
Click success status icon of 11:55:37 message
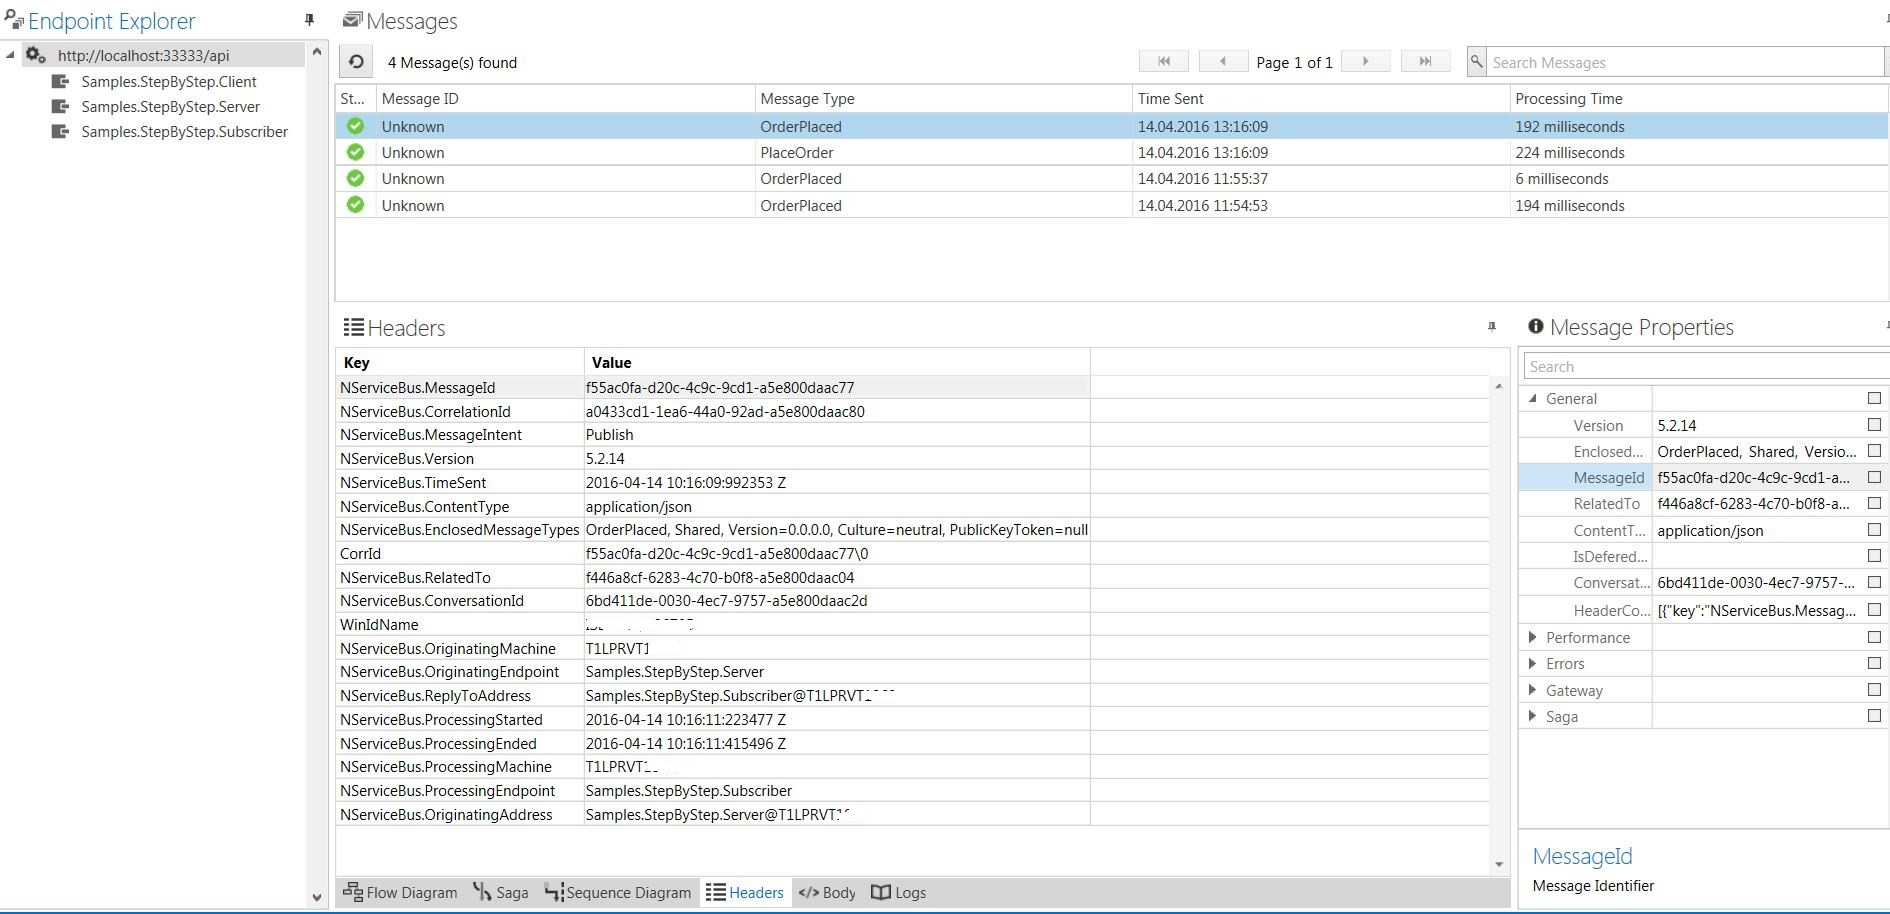pos(355,178)
